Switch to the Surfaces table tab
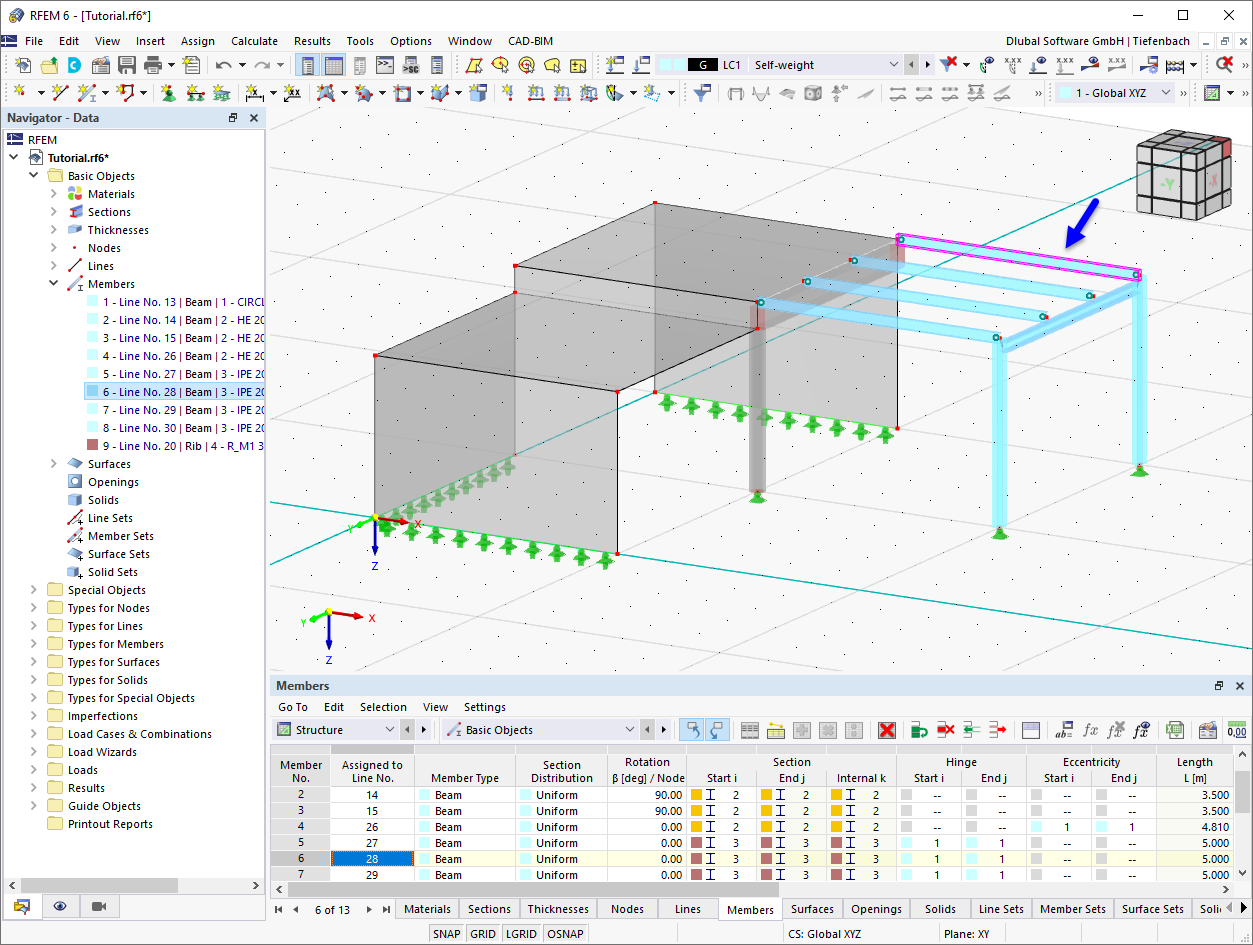This screenshot has height=945, width=1253. [x=811, y=909]
